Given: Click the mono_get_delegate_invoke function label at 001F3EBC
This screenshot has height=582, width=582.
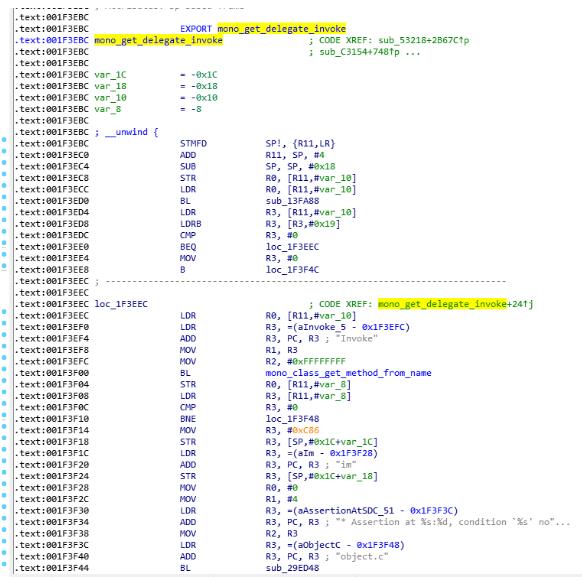Looking at the screenshot, I should [x=158, y=40].
